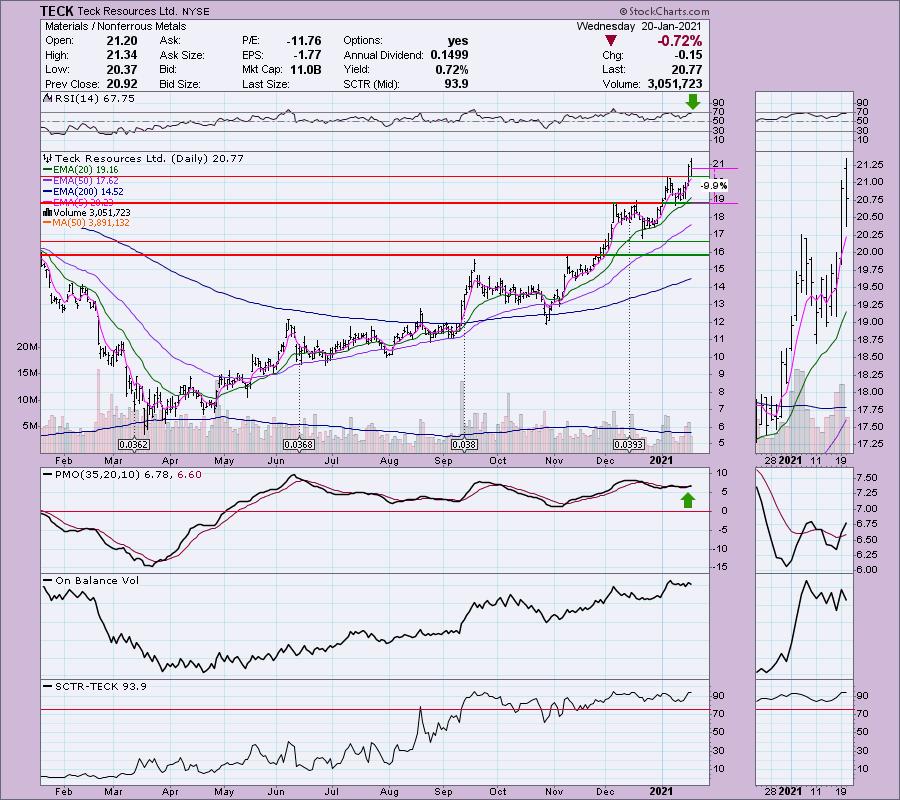The width and height of the screenshot is (900, 800).
Task: Click the 20M volume axis label
Action: pos(28,347)
